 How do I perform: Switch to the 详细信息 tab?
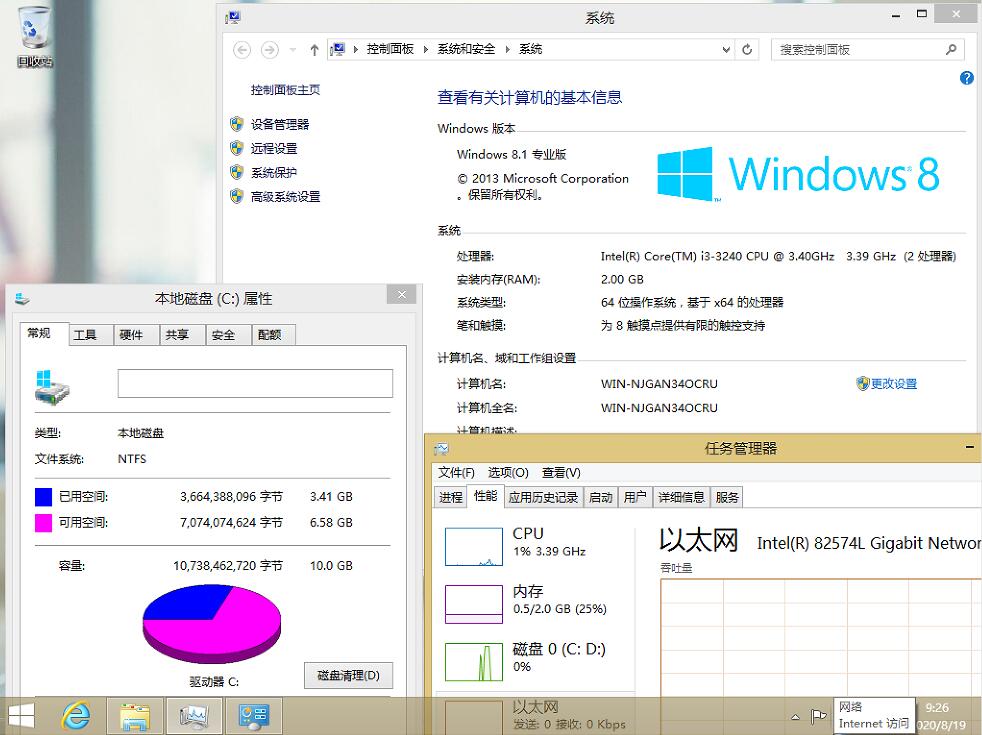[x=681, y=497]
